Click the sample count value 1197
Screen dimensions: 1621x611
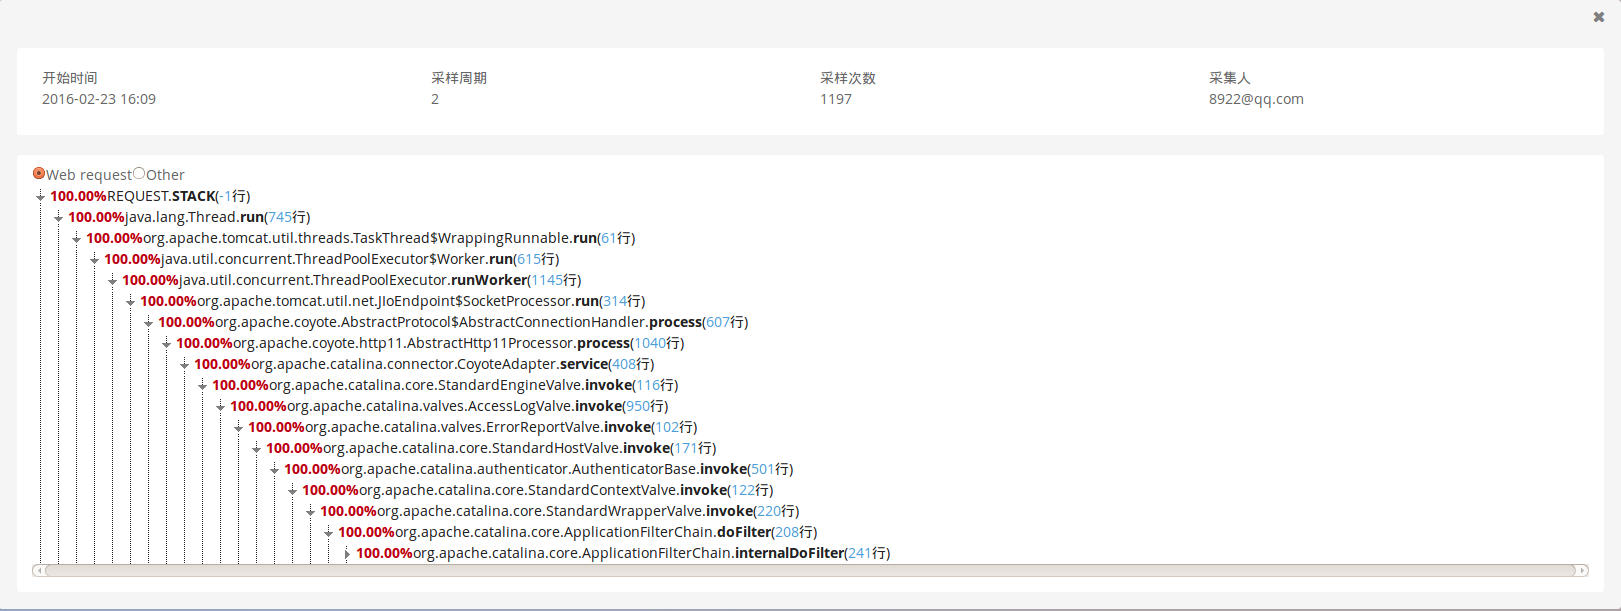pyautogui.click(x=836, y=99)
